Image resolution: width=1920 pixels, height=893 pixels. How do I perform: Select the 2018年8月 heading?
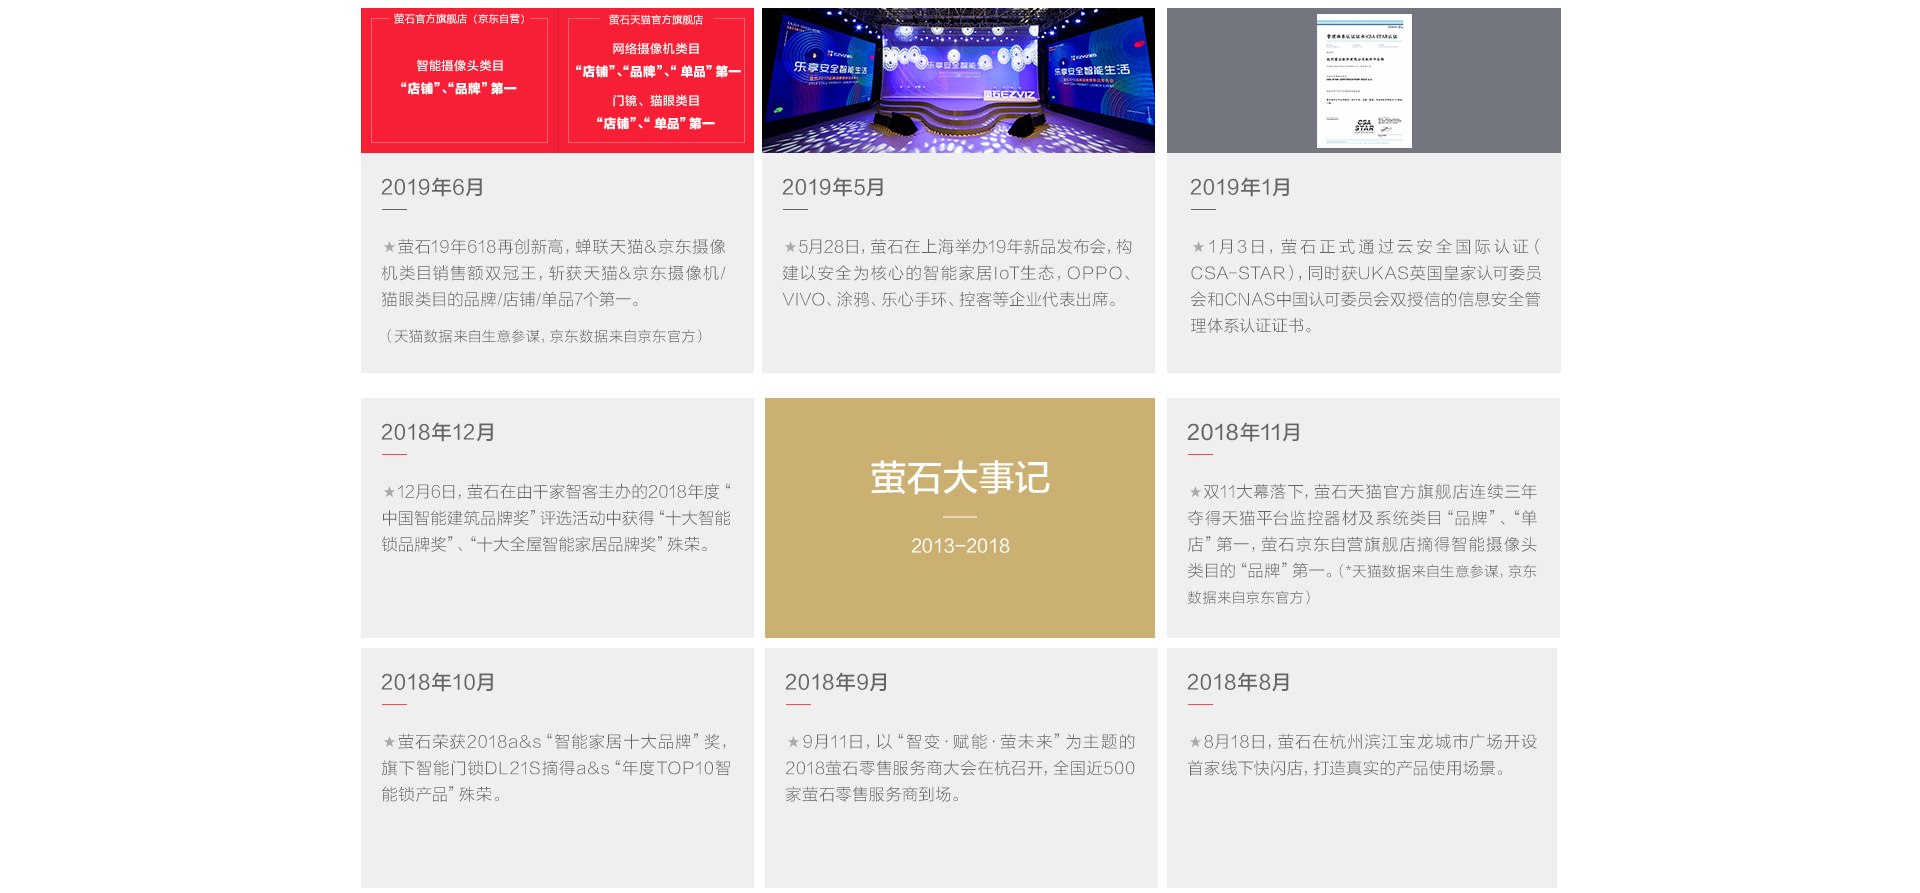tap(1239, 682)
